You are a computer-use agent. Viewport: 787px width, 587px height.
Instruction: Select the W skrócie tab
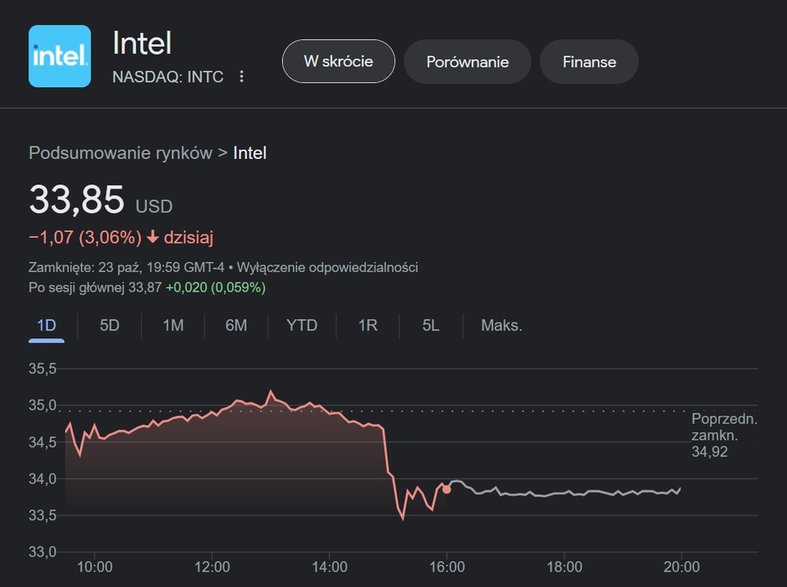338,61
